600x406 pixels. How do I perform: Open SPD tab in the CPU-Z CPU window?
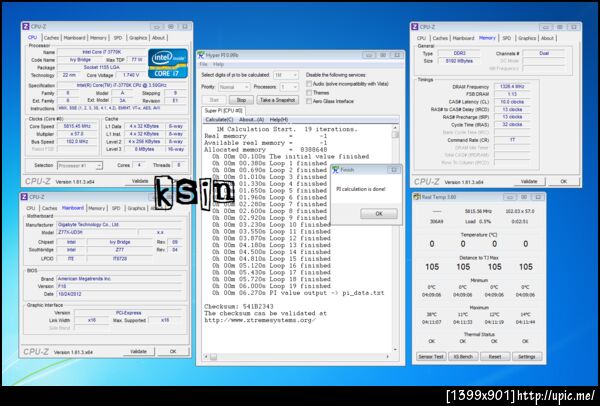(118, 38)
